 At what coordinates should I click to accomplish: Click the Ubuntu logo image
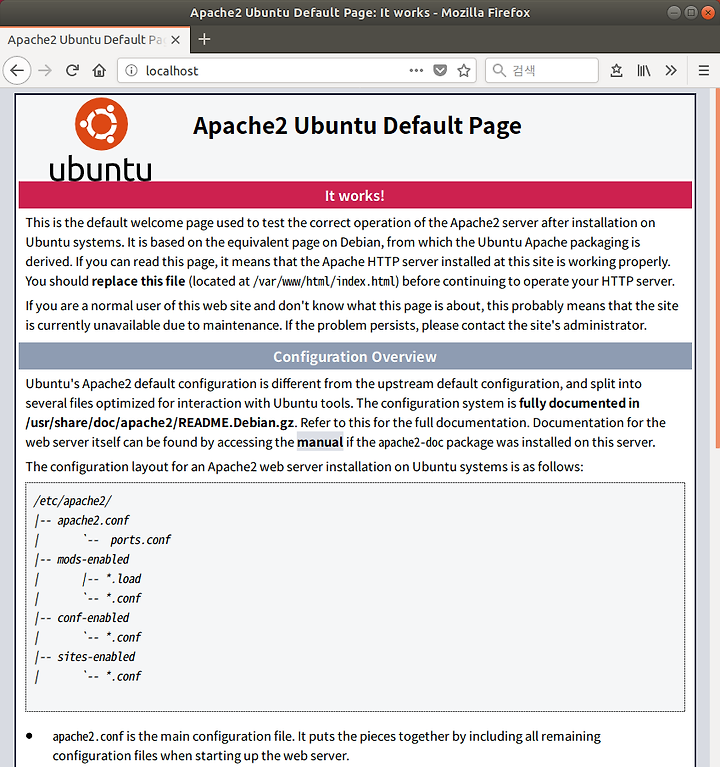[101, 139]
